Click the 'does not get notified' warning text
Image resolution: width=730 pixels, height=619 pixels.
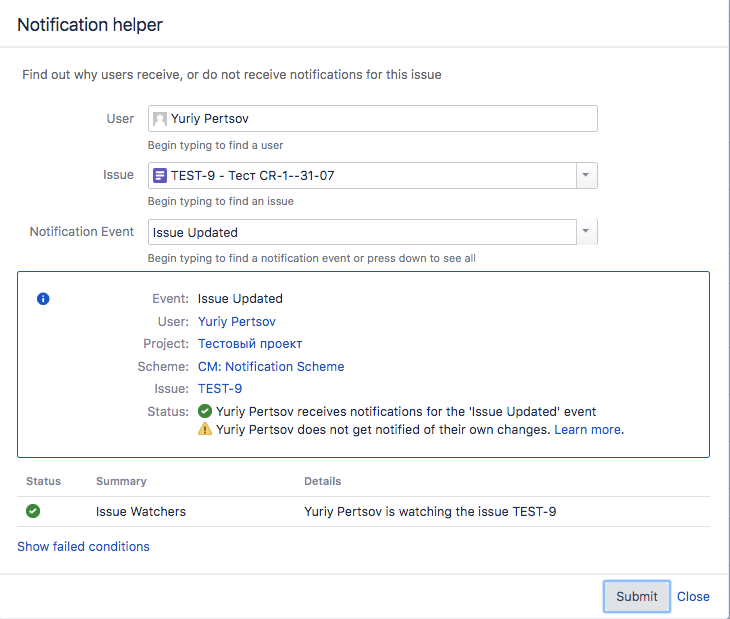[383, 430]
